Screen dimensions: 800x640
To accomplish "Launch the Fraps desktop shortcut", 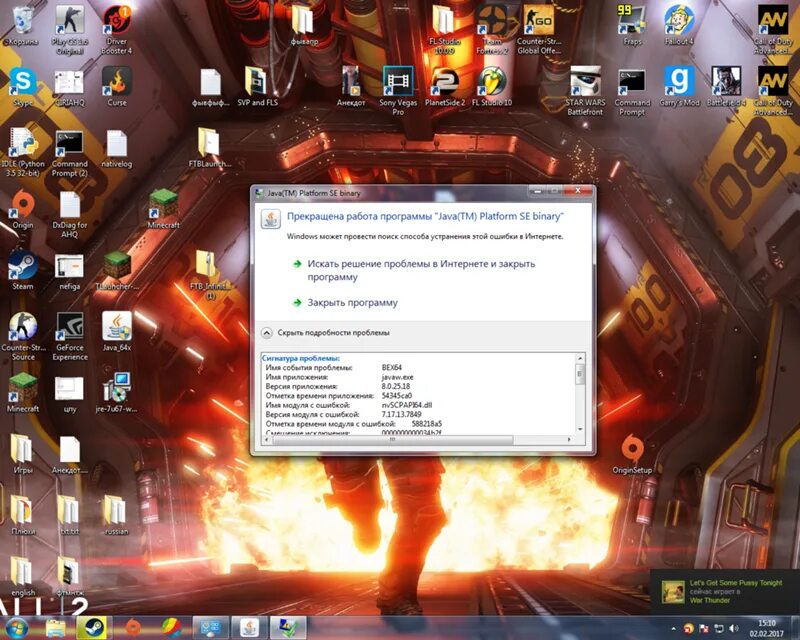I will tap(632, 26).
